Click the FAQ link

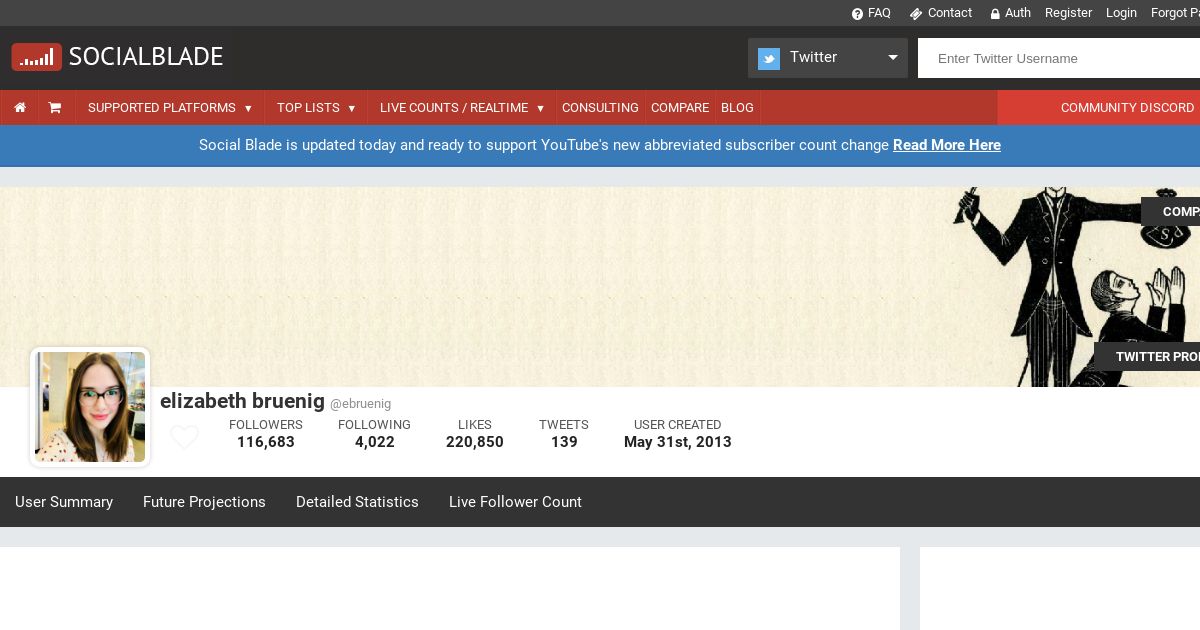point(879,13)
